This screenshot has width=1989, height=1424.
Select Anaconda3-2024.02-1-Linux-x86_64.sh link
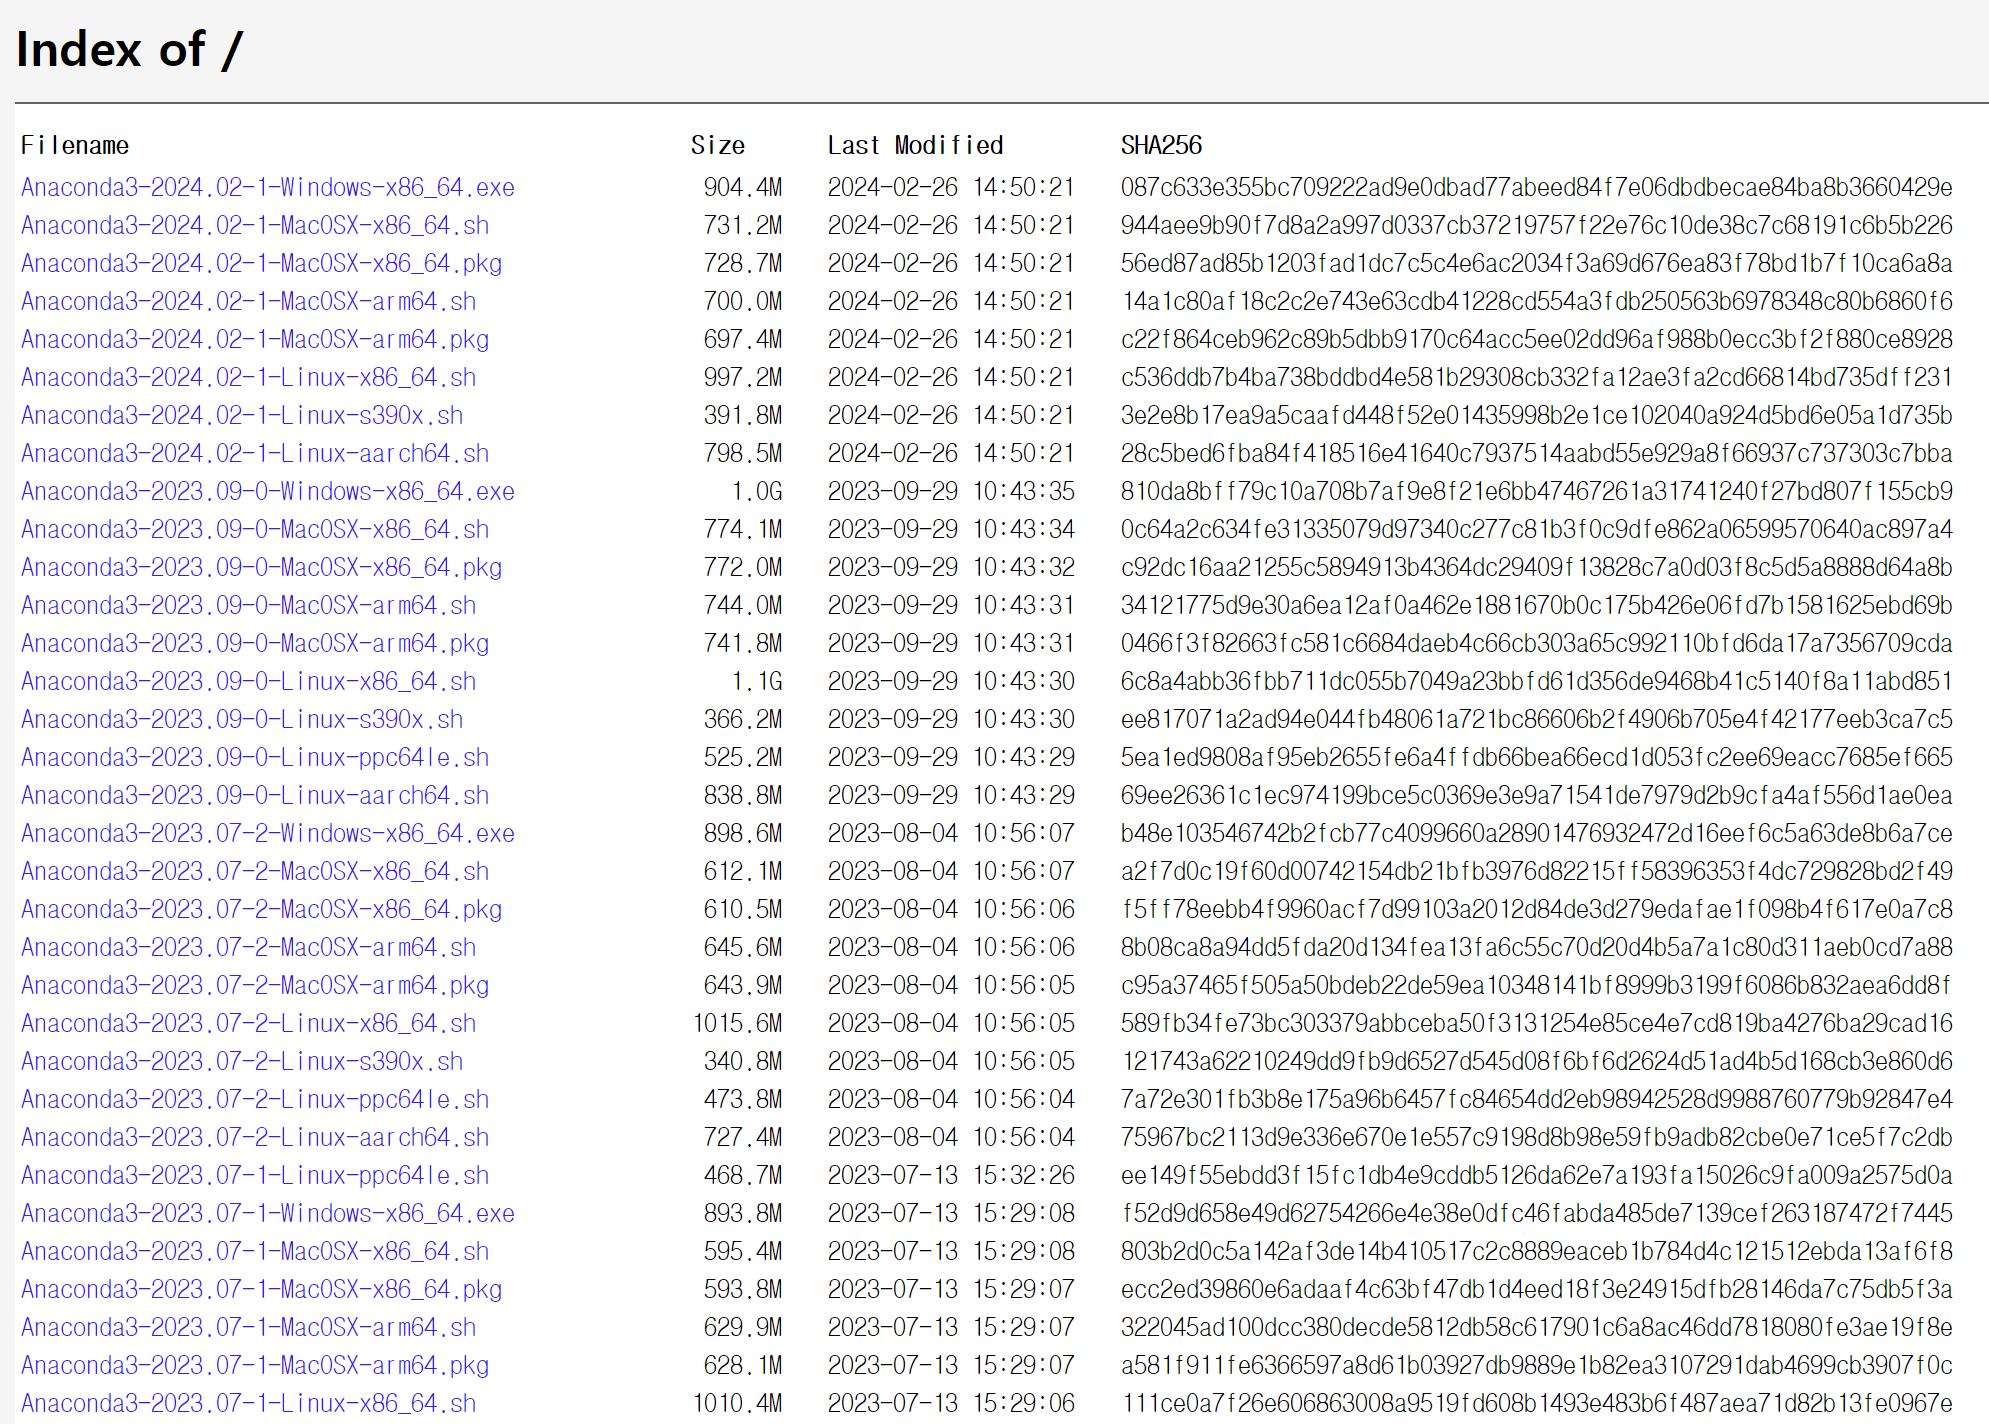click(x=248, y=378)
